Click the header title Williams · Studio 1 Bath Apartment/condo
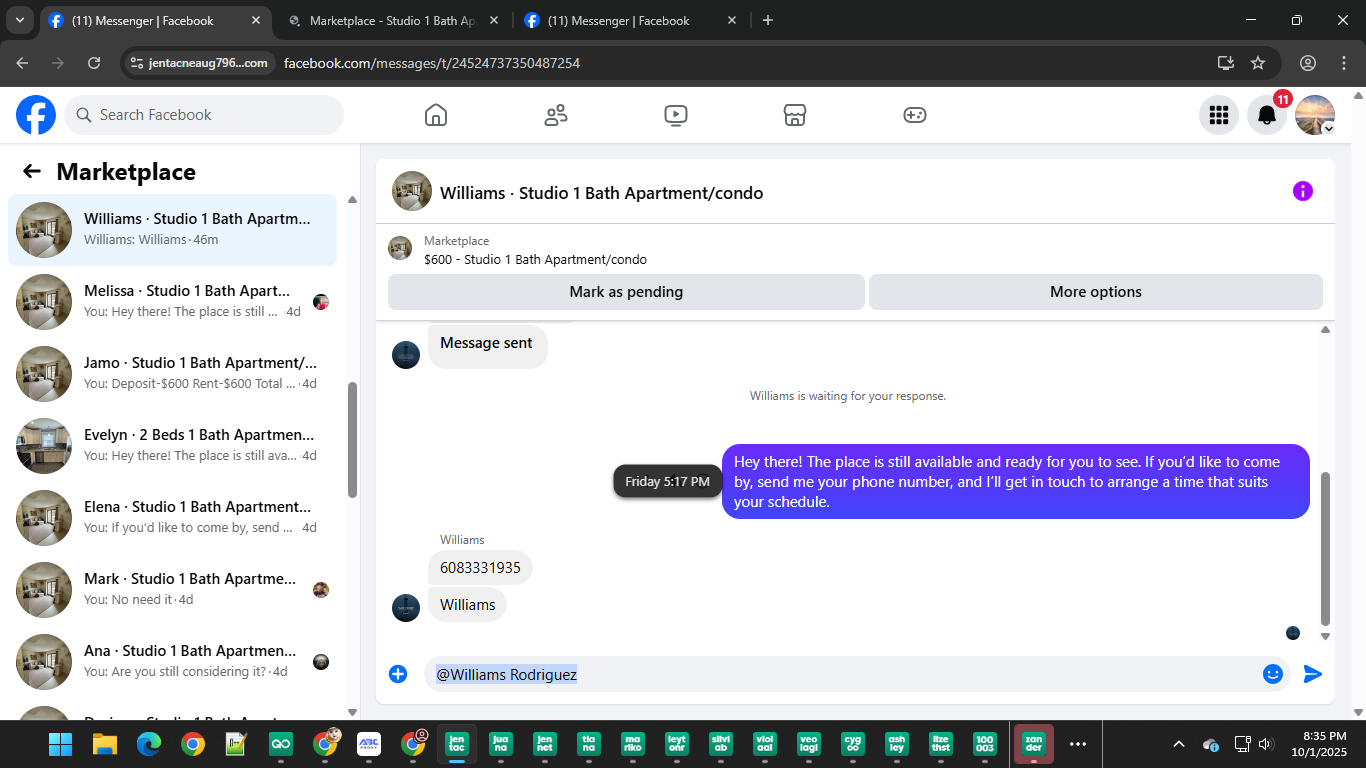Screen dimensions: 1366x768 point(601,193)
